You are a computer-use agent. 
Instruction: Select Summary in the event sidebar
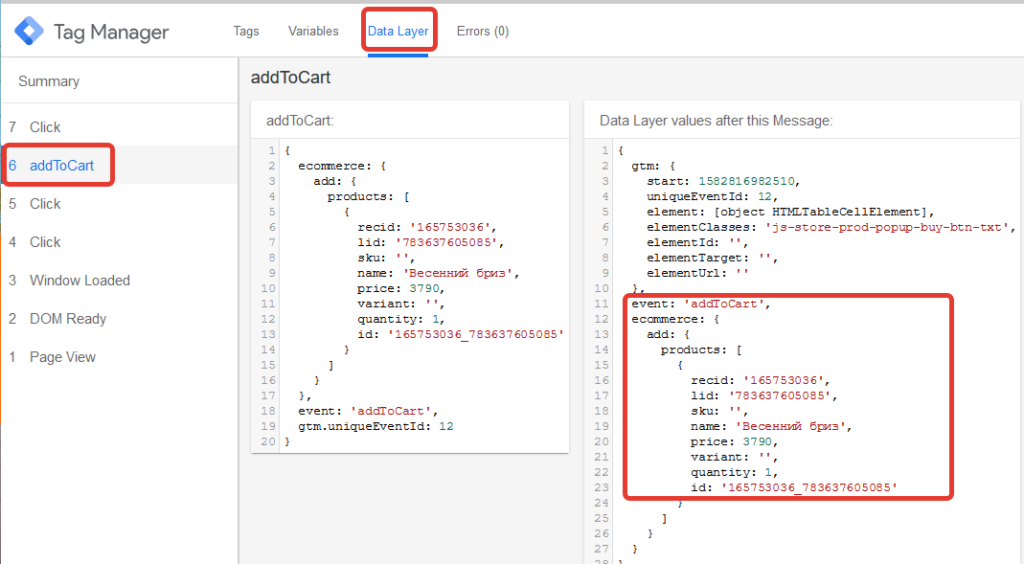click(49, 81)
